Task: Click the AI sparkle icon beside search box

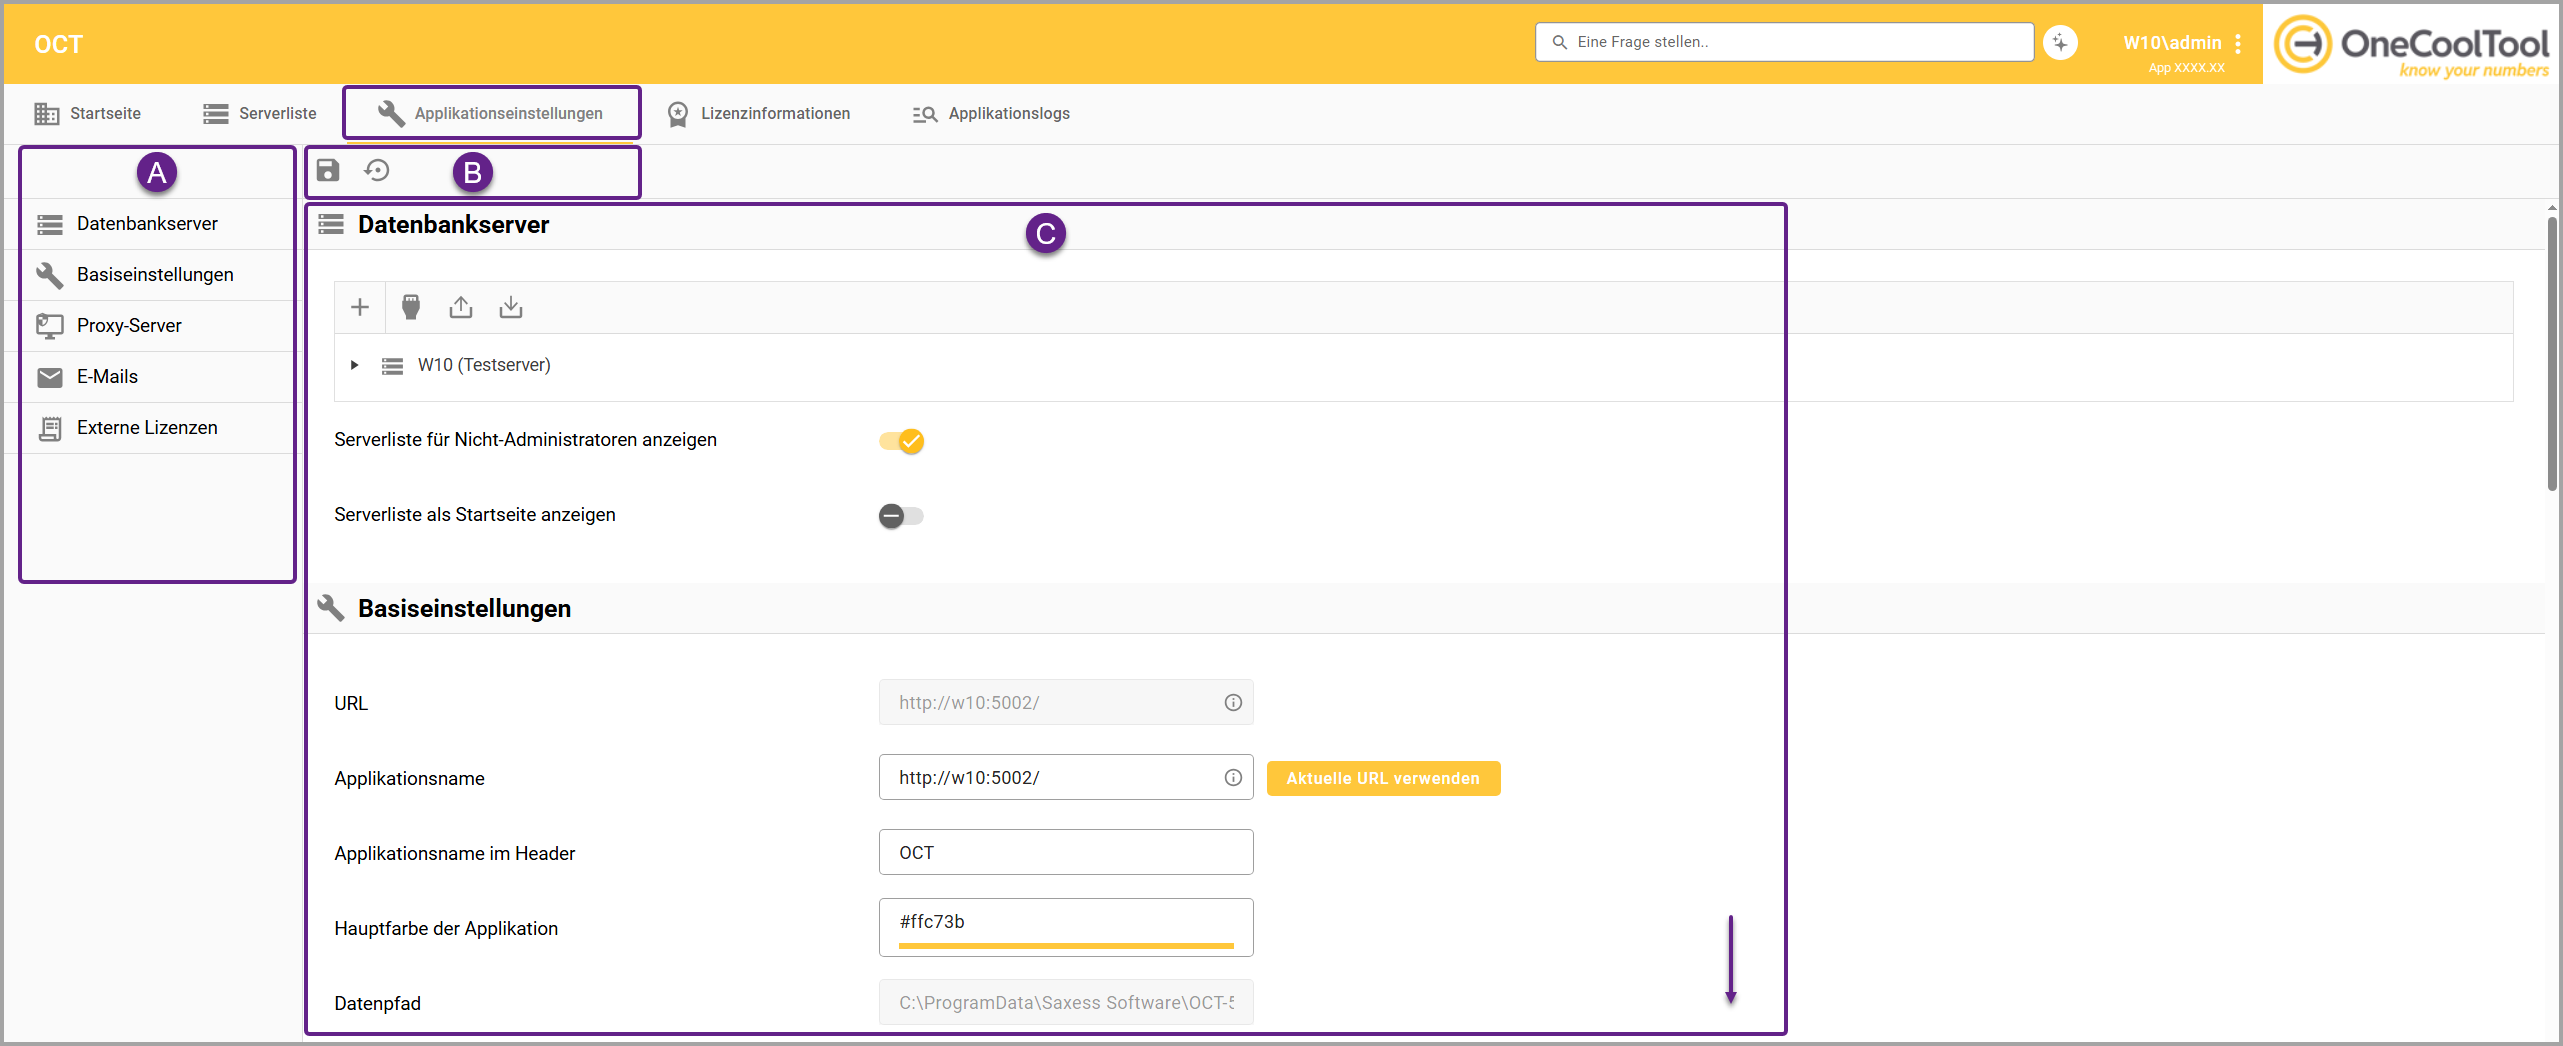Action: point(2060,43)
